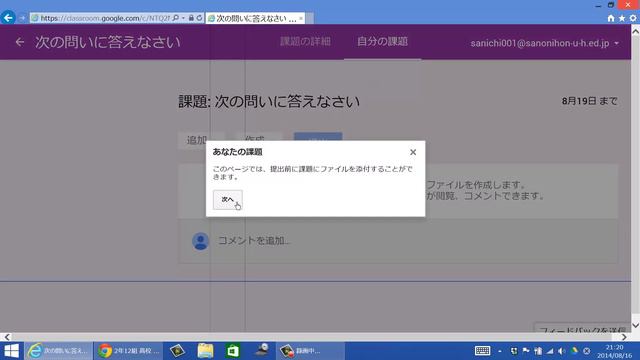Select the Internet Explorer taskbar item
640x360 pixels.
tap(58, 351)
